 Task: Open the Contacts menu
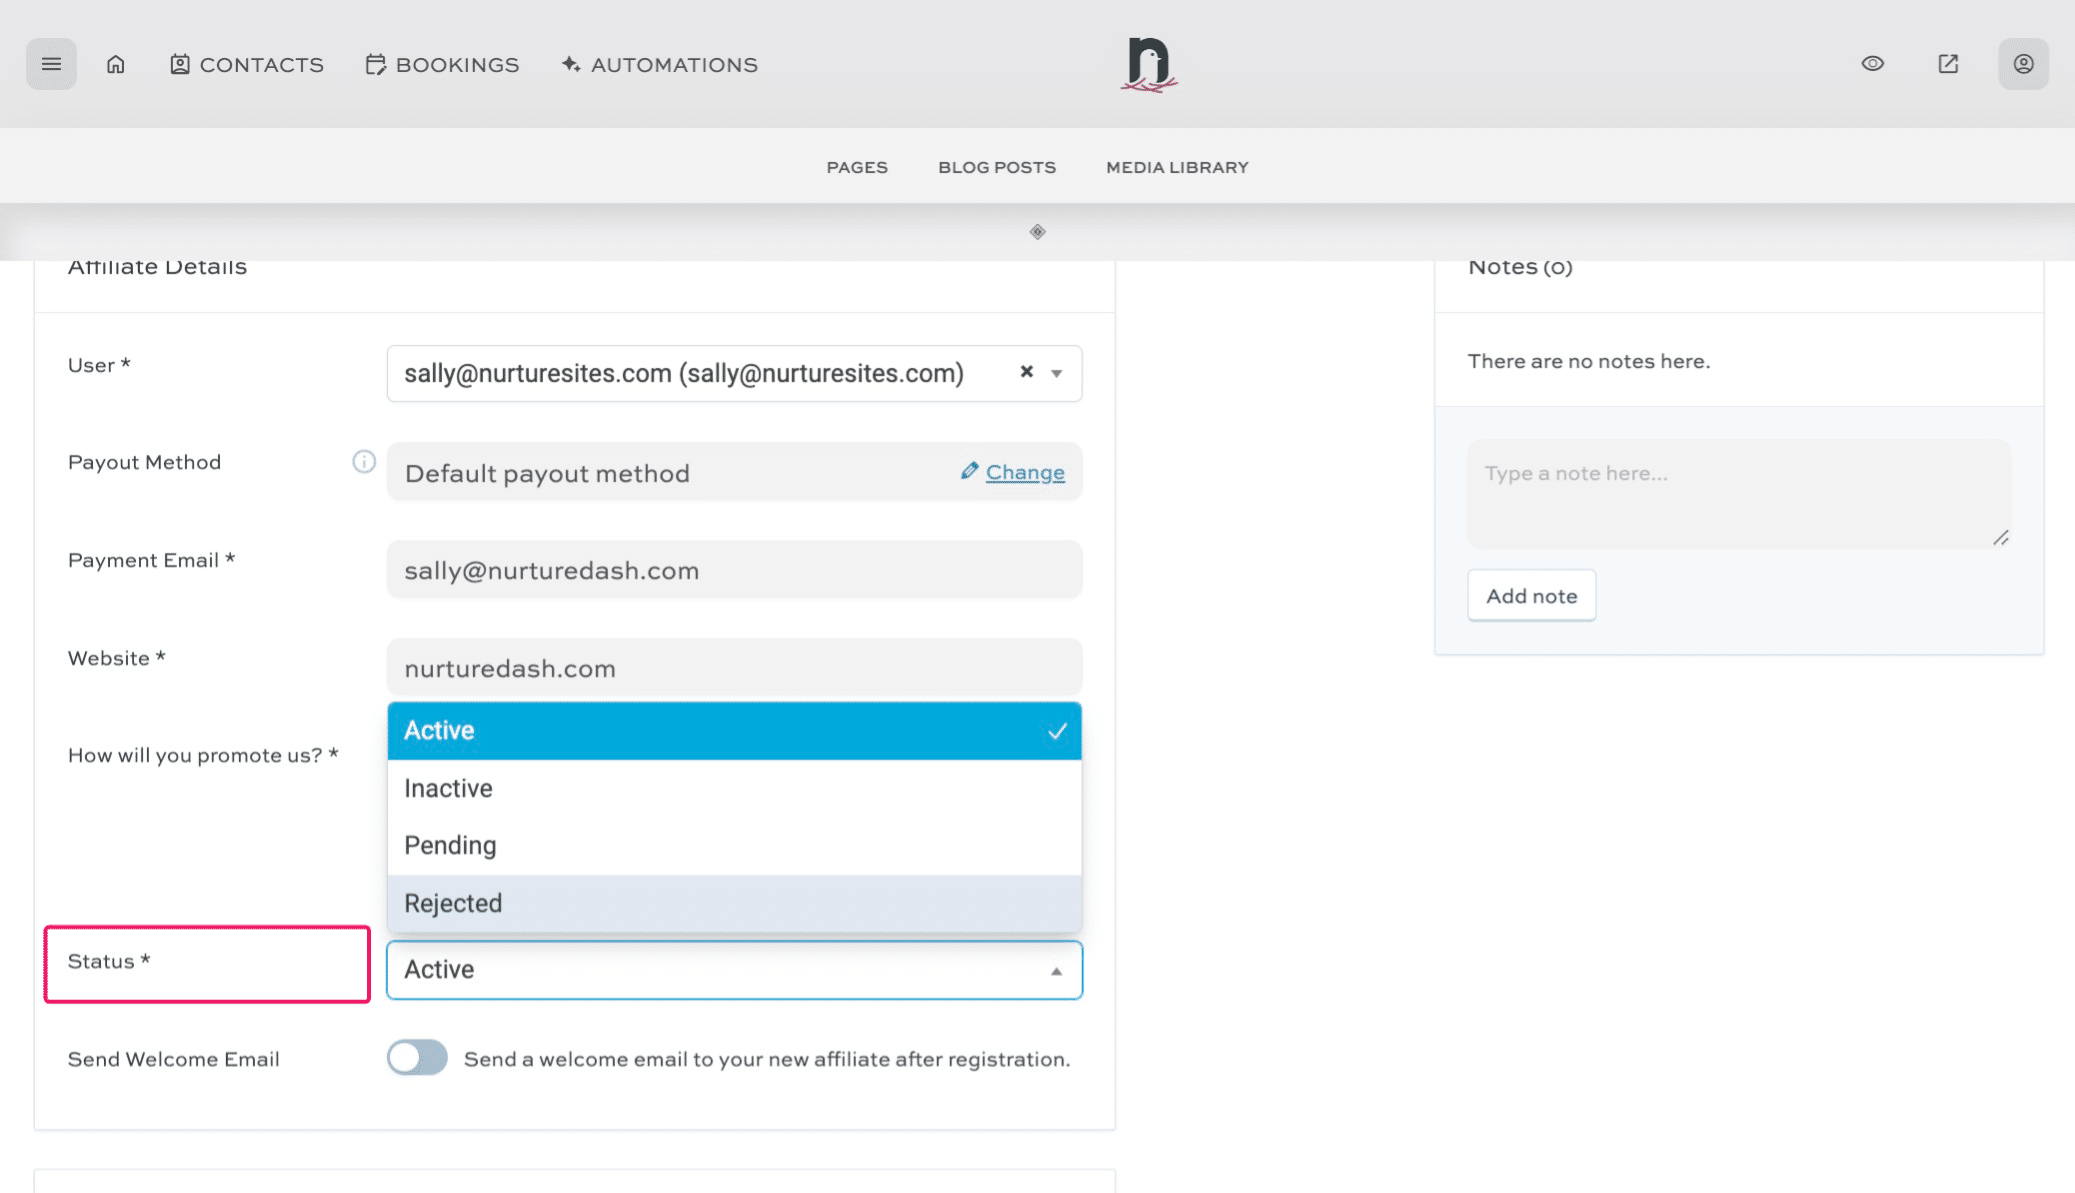tap(247, 65)
